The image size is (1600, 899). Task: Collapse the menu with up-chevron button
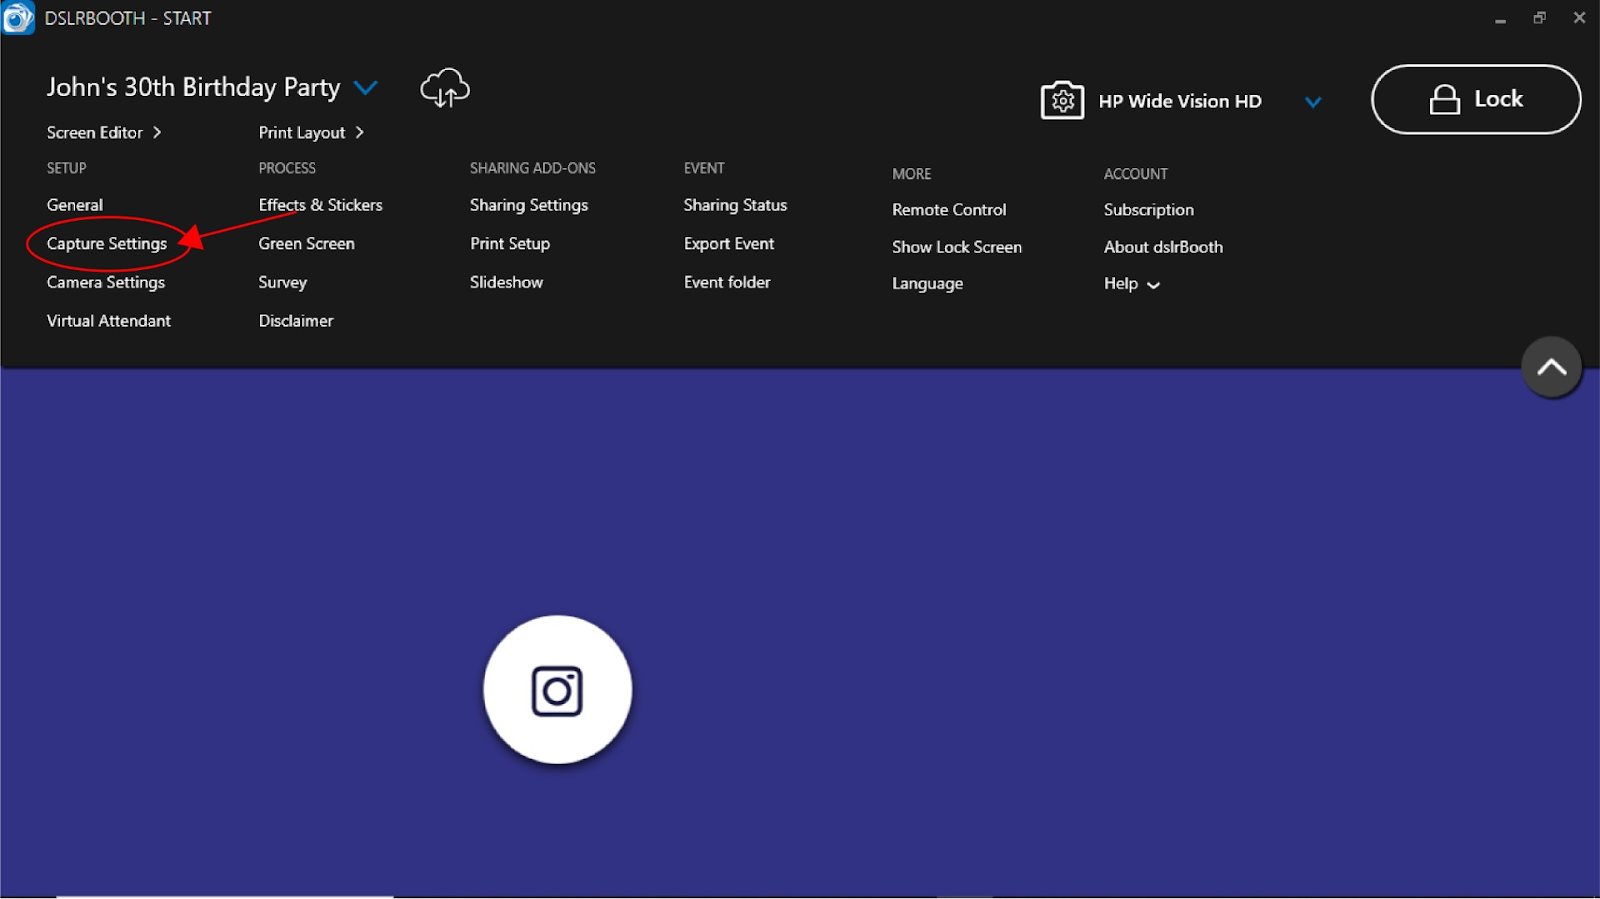coord(1551,367)
